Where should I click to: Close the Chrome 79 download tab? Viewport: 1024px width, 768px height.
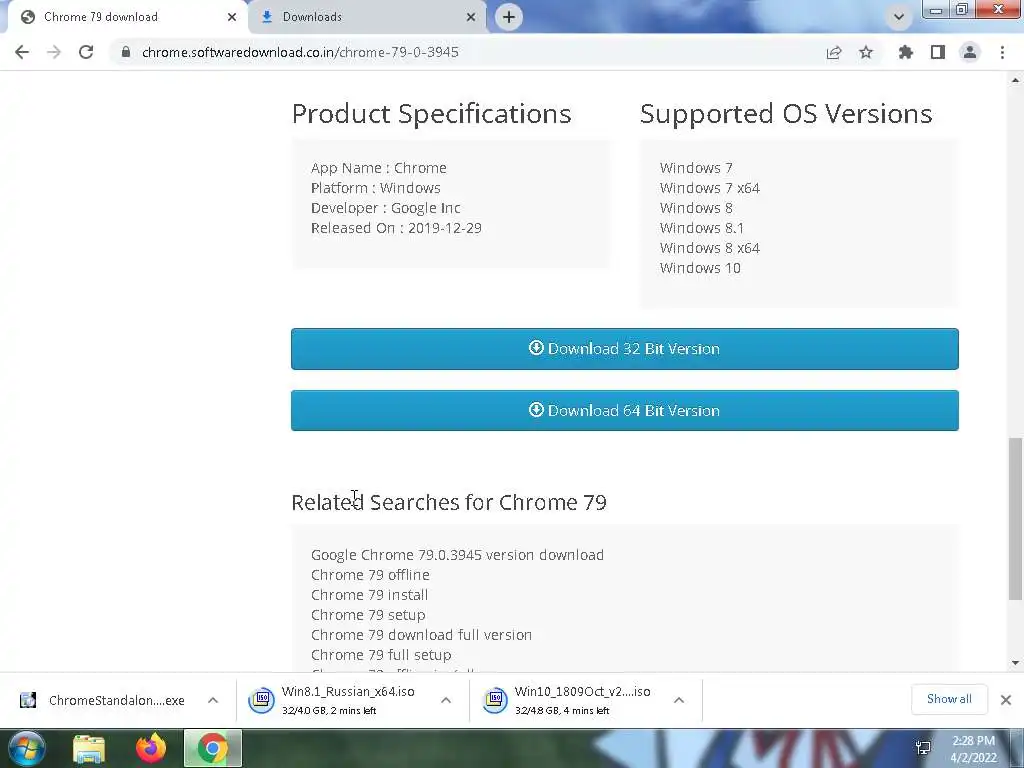232,17
